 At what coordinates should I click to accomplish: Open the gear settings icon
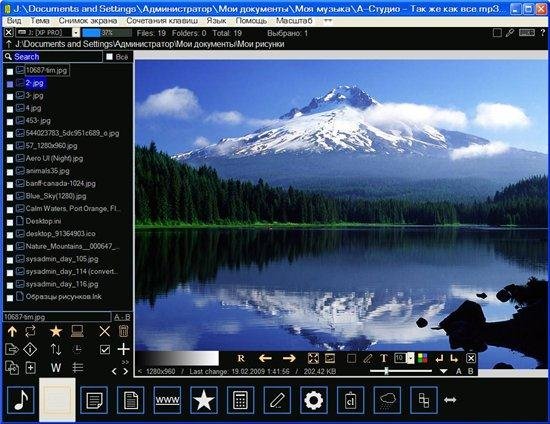[x=314, y=400]
